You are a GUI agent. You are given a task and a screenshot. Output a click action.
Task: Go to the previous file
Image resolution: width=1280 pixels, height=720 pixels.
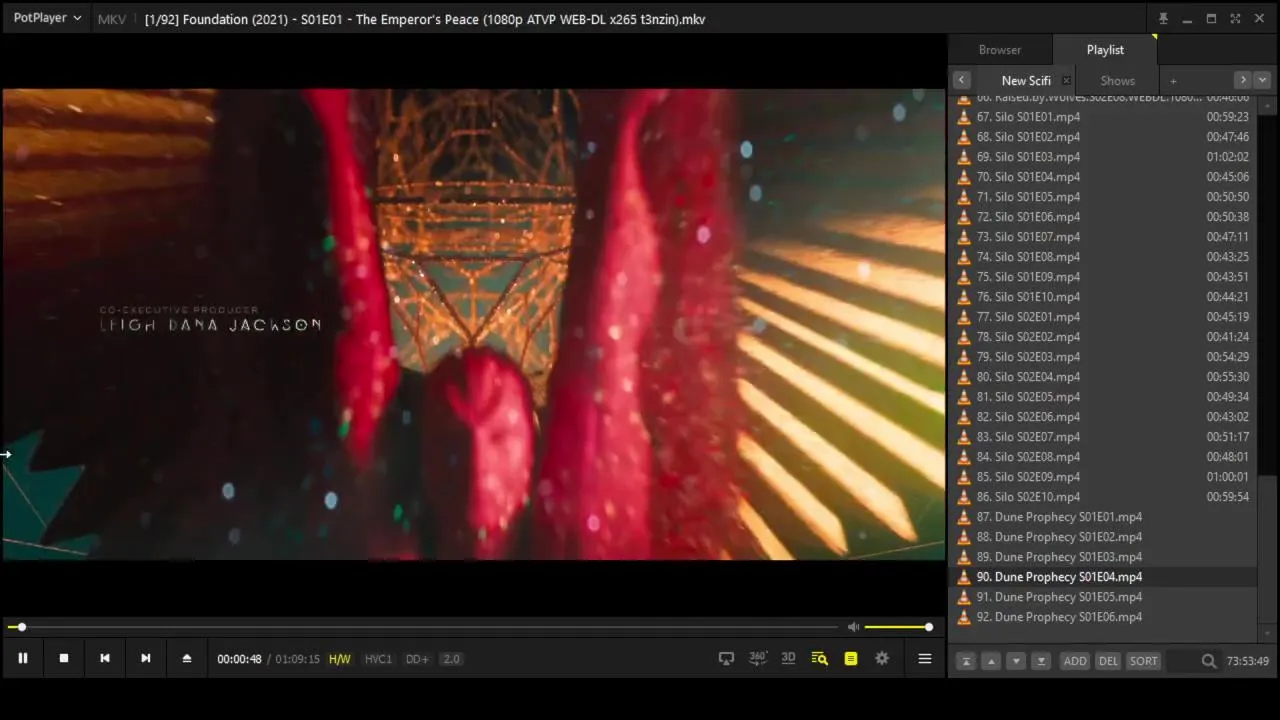[105, 658]
